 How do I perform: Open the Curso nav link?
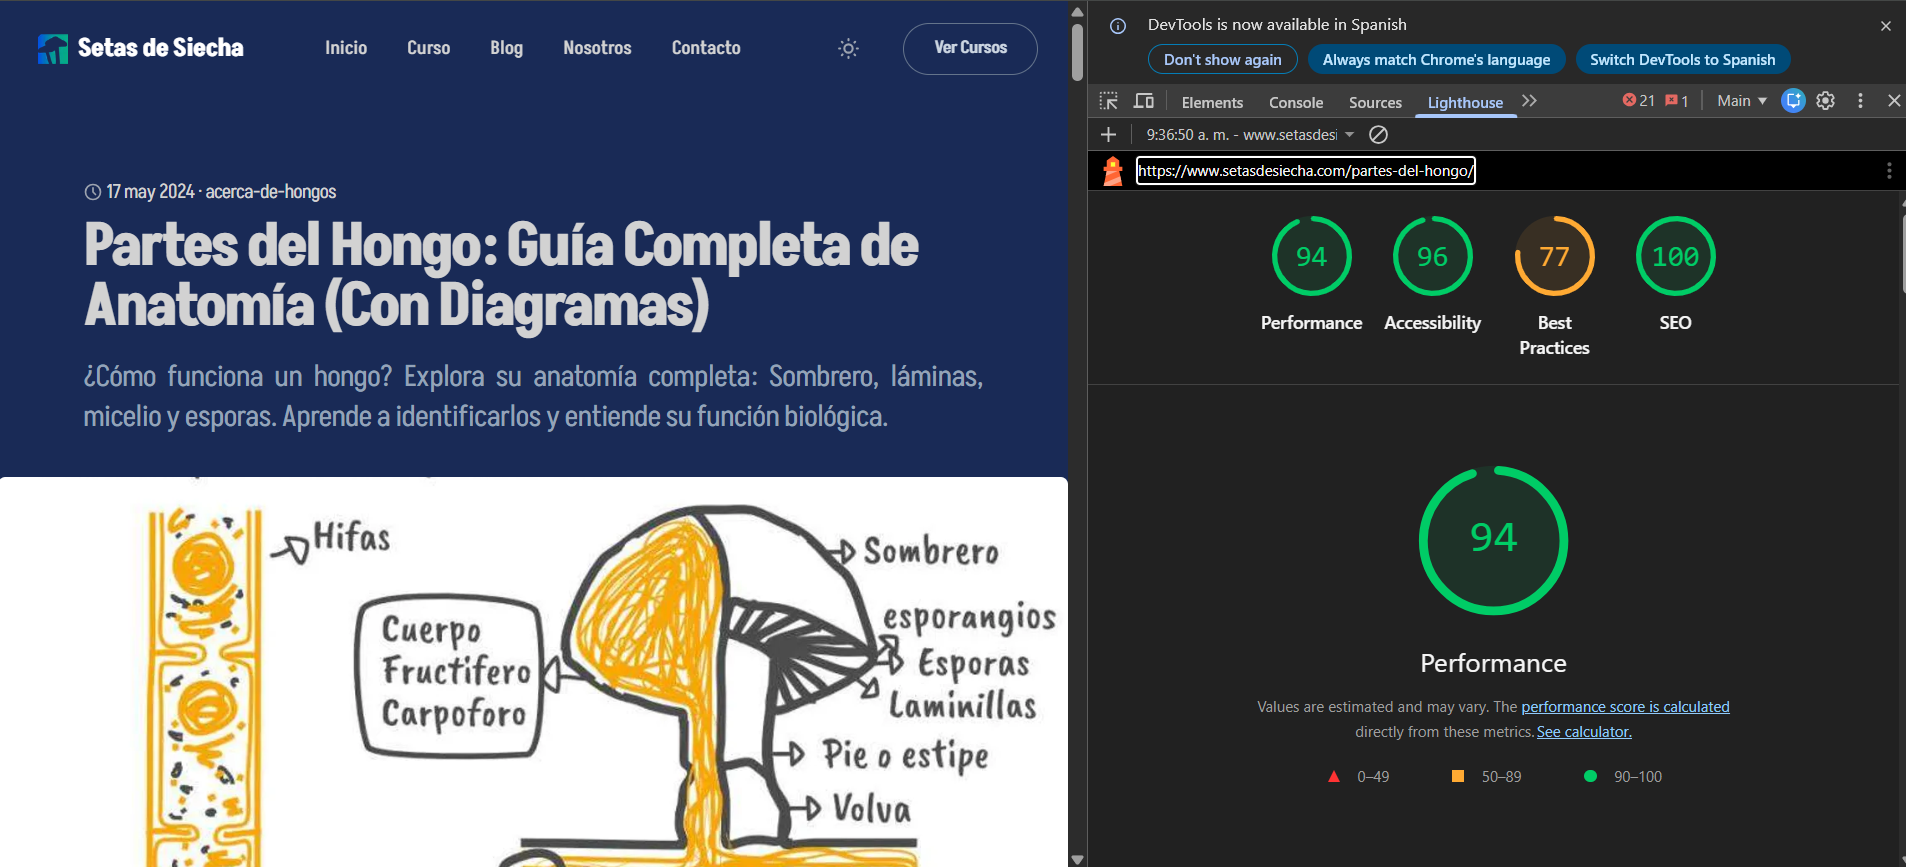pos(428,48)
